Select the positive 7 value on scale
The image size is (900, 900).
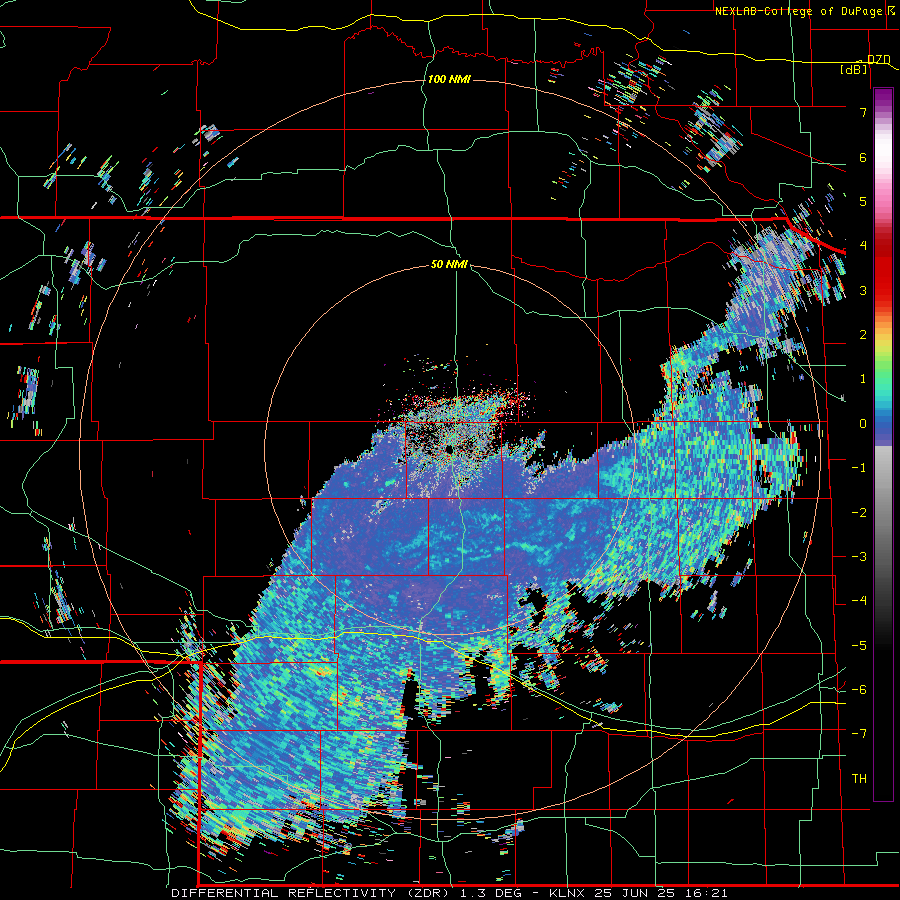click(x=863, y=112)
